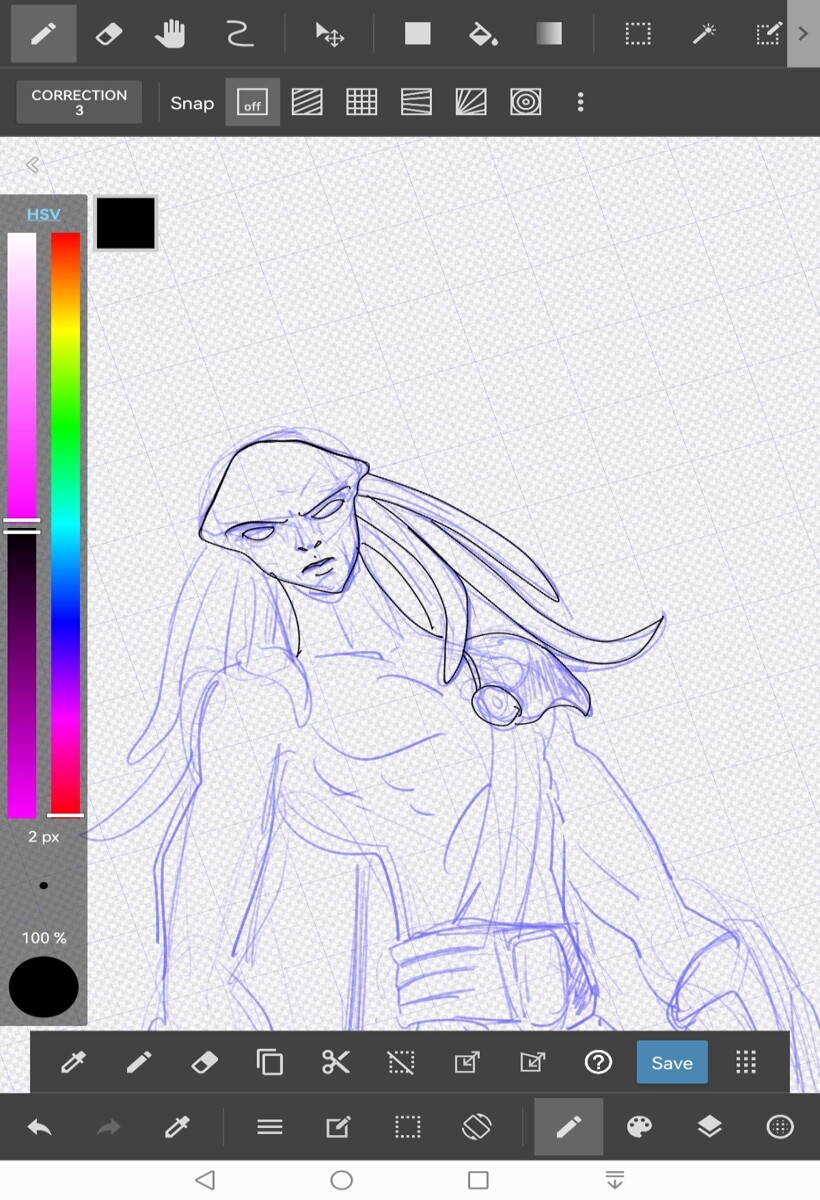This screenshot has width=820, height=1200.
Task: Tap the 100 % opacity label
Action: pos(44,938)
